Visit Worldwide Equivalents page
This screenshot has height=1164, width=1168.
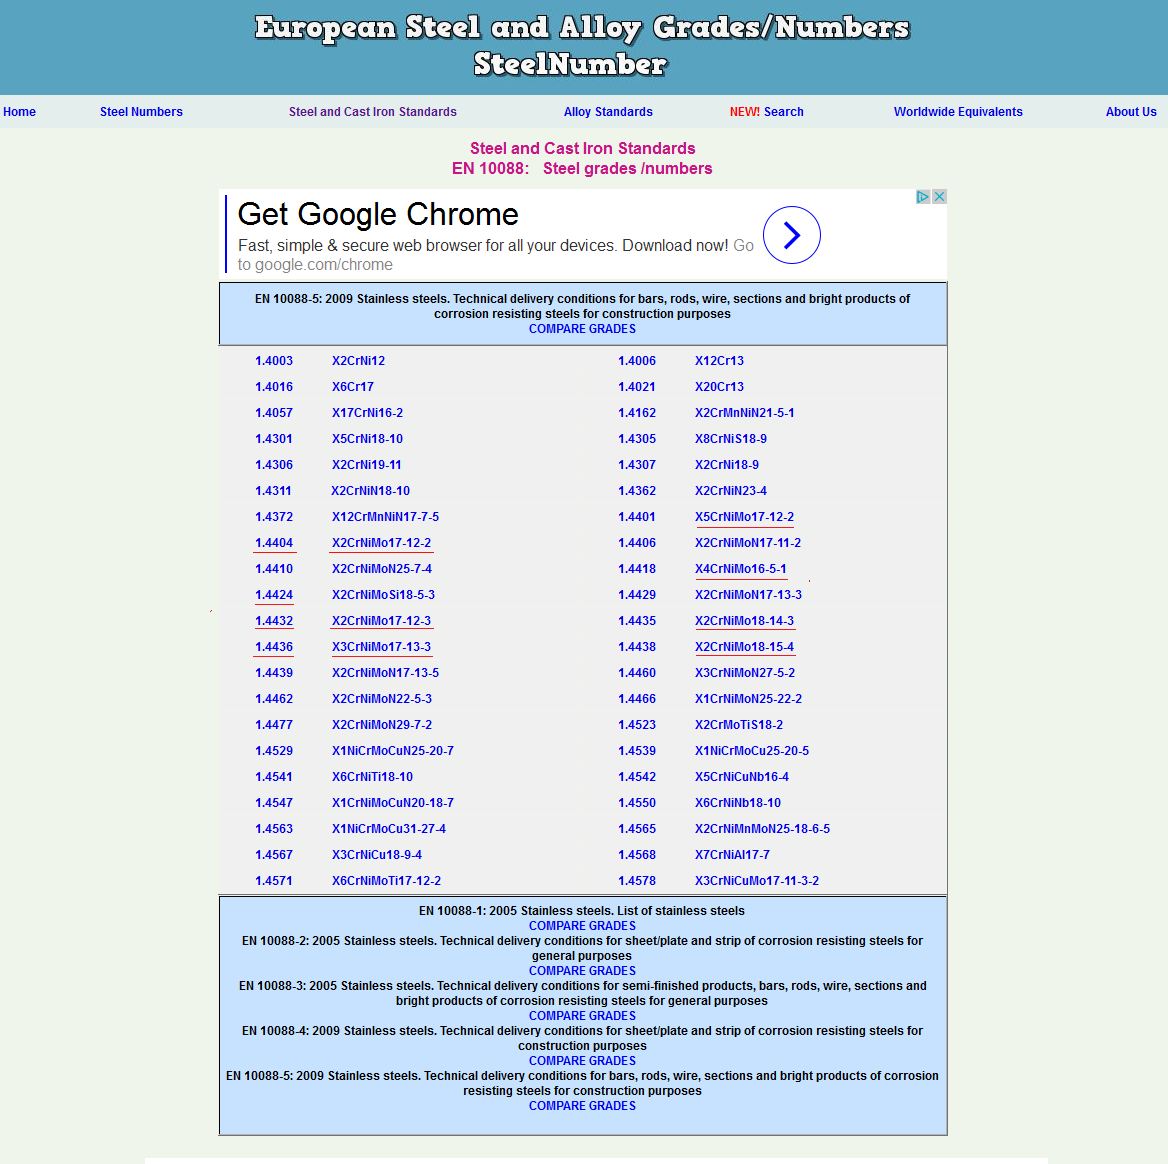click(x=958, y=112)
